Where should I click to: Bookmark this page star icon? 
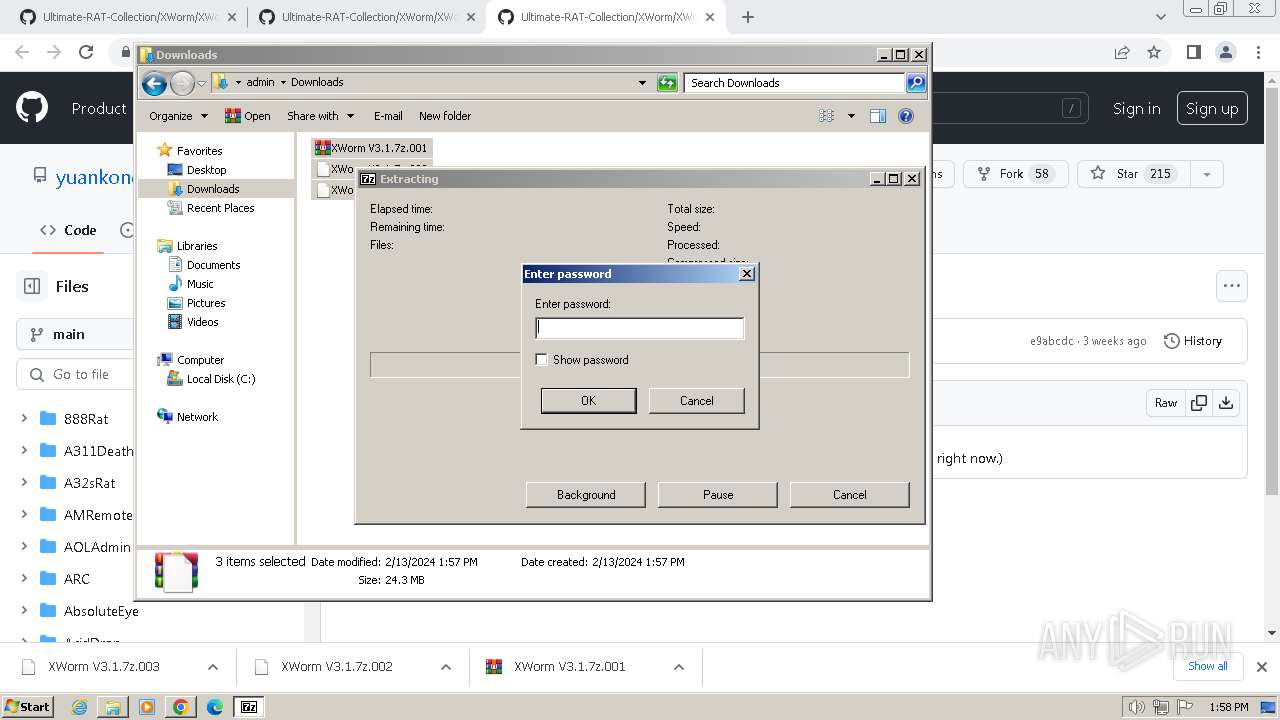tap(1154, 53)
